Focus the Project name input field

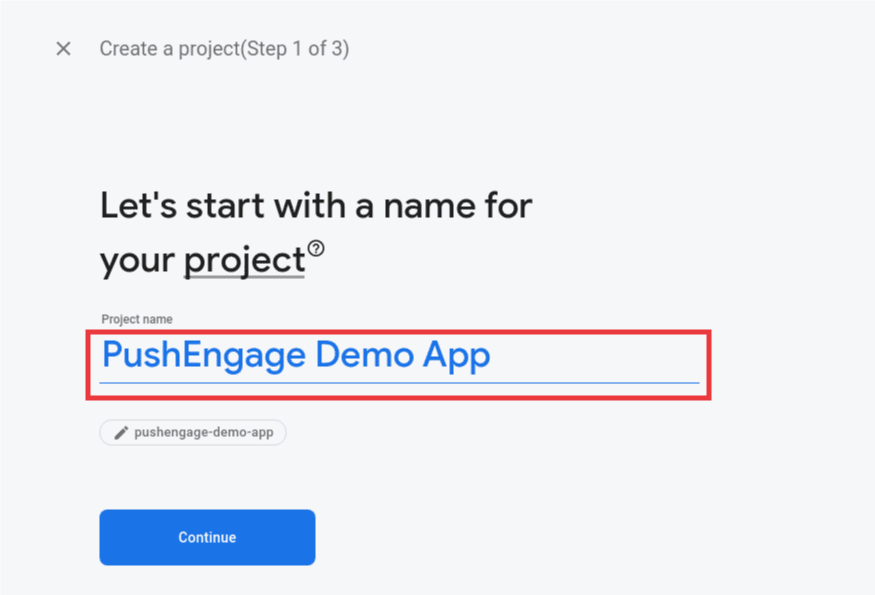tap(398, 356)
